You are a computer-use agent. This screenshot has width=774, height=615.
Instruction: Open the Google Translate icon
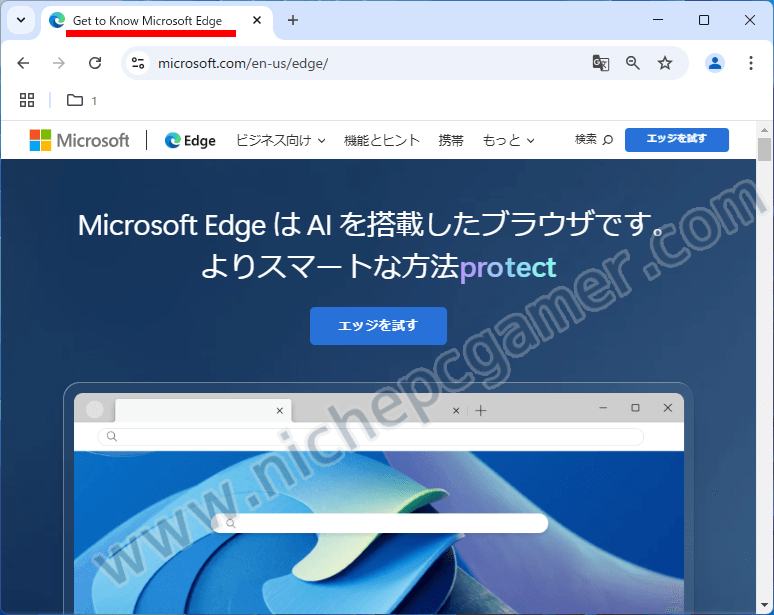point(600,63)
